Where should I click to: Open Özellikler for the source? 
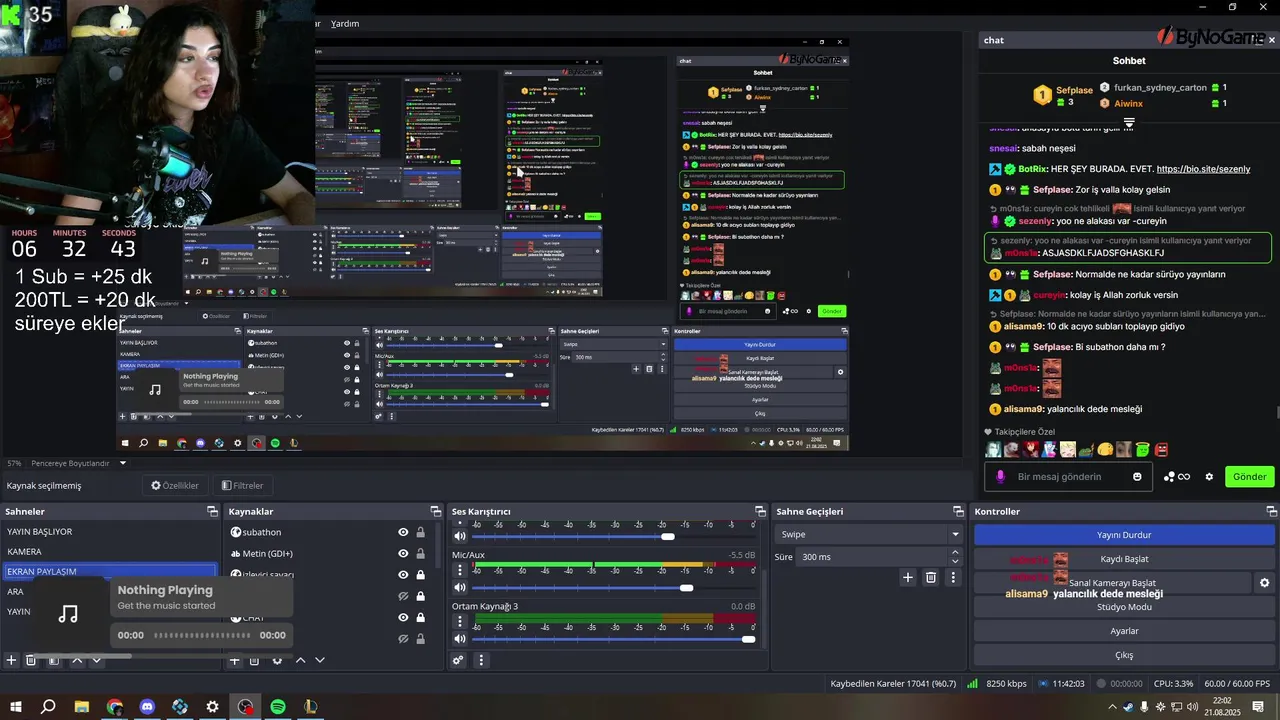(175, 485)
